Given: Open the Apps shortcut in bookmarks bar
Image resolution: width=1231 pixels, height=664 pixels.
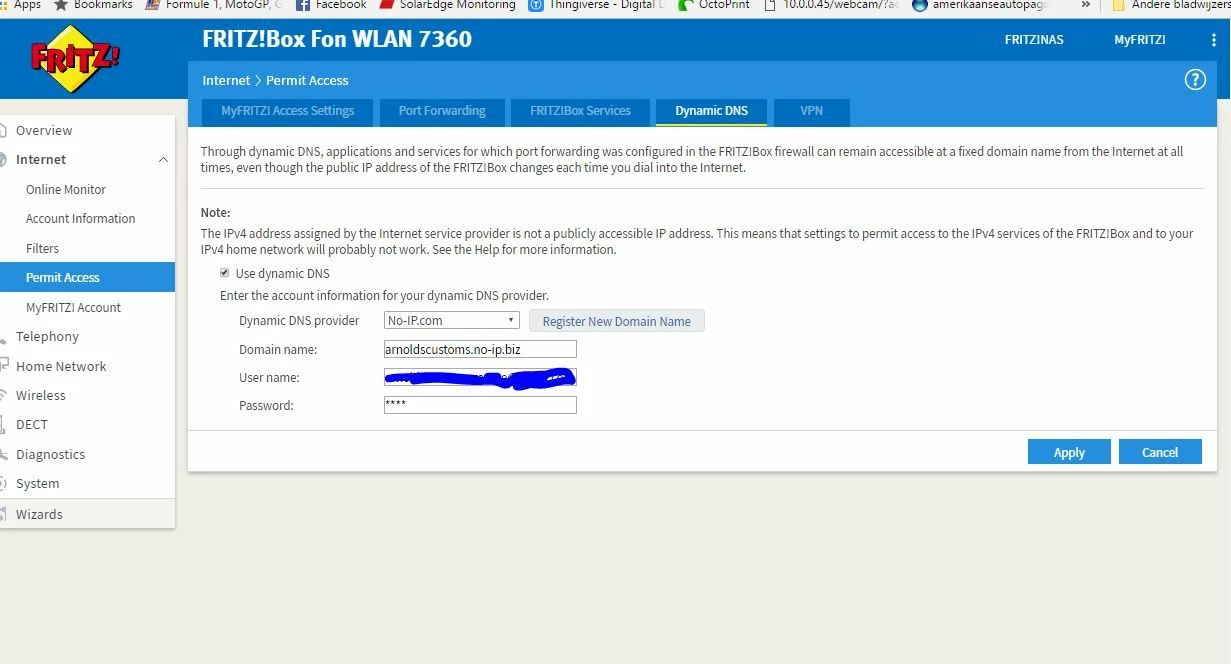Looking at the screenshot, I should (x=21, y=5).
